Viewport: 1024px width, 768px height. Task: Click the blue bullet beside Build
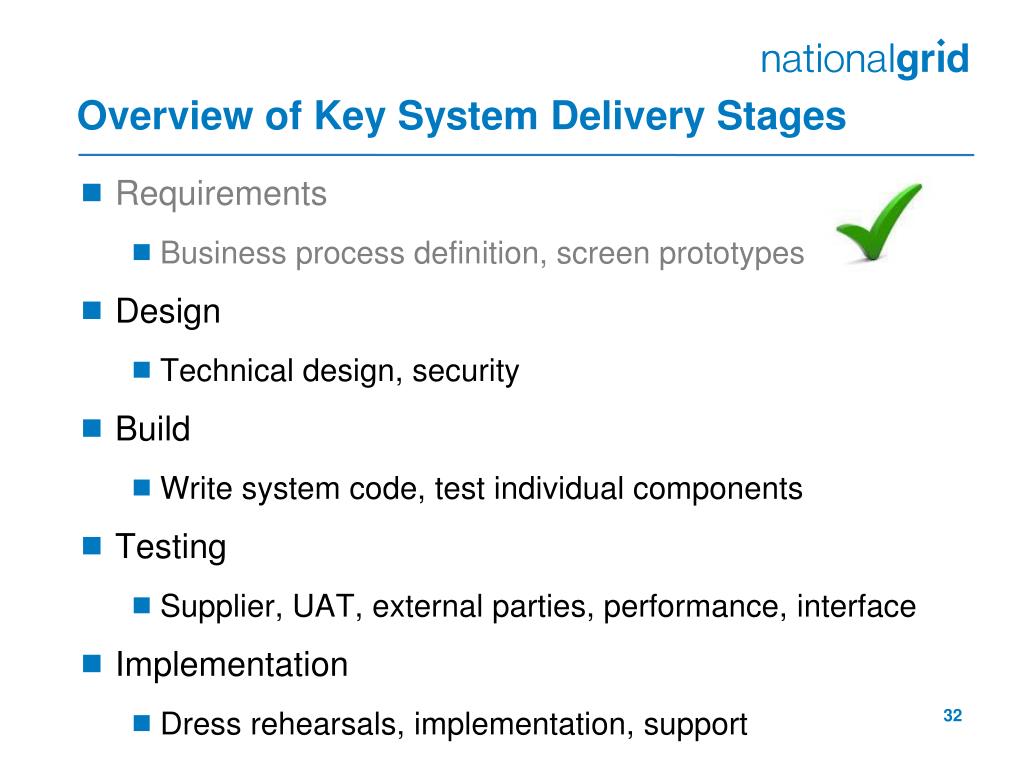click(x=92, y=428)
